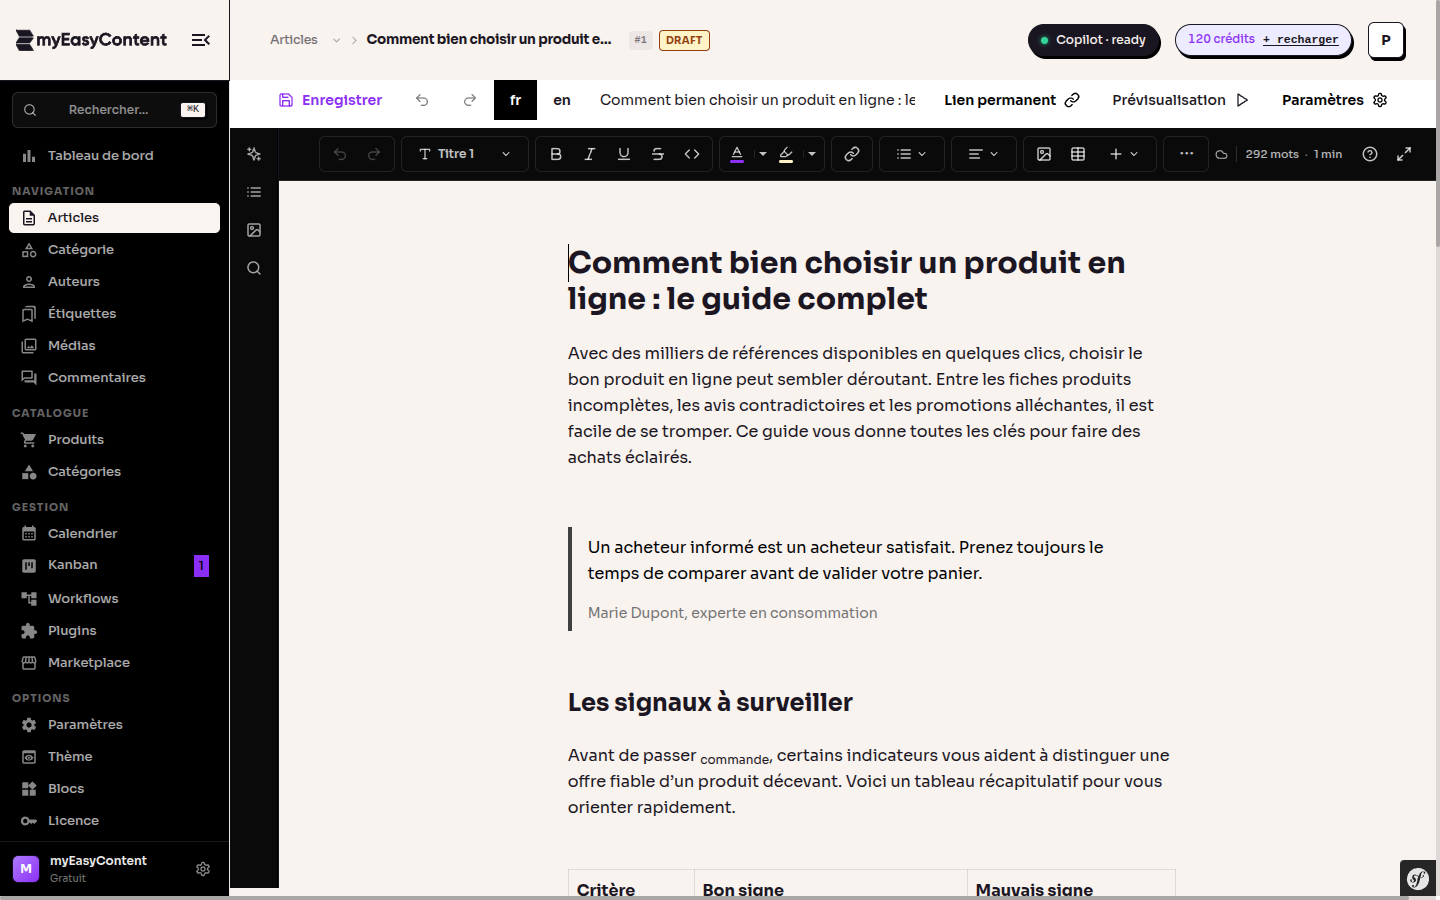Collapse the sidebar with the menu icon
1440x900 pixels.
pyautogui.click(x=201, y=40)
